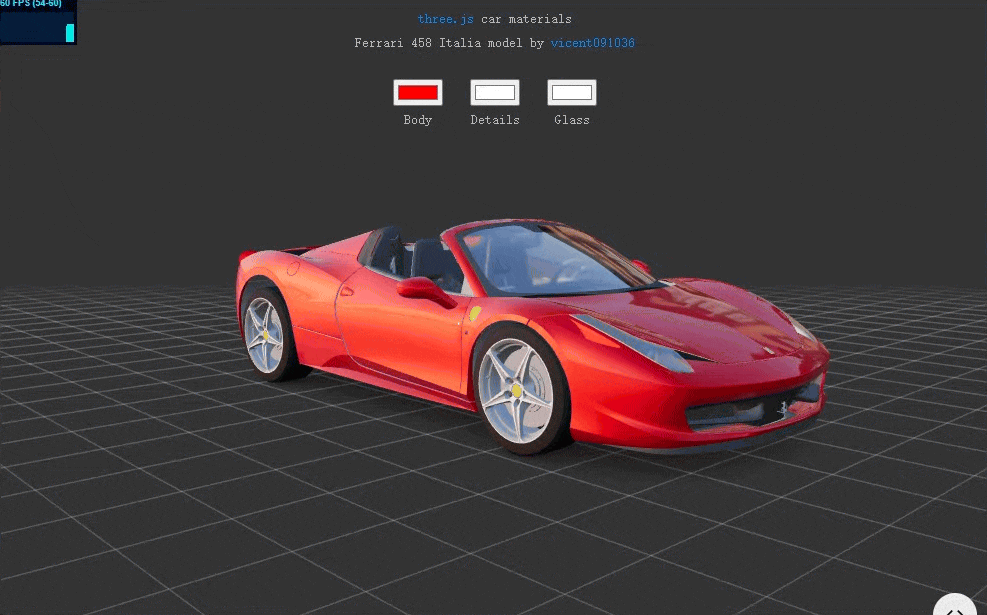Click the "Glass" label text
The width and height of the screenshot is (987, 615).
tap(572, 120)
